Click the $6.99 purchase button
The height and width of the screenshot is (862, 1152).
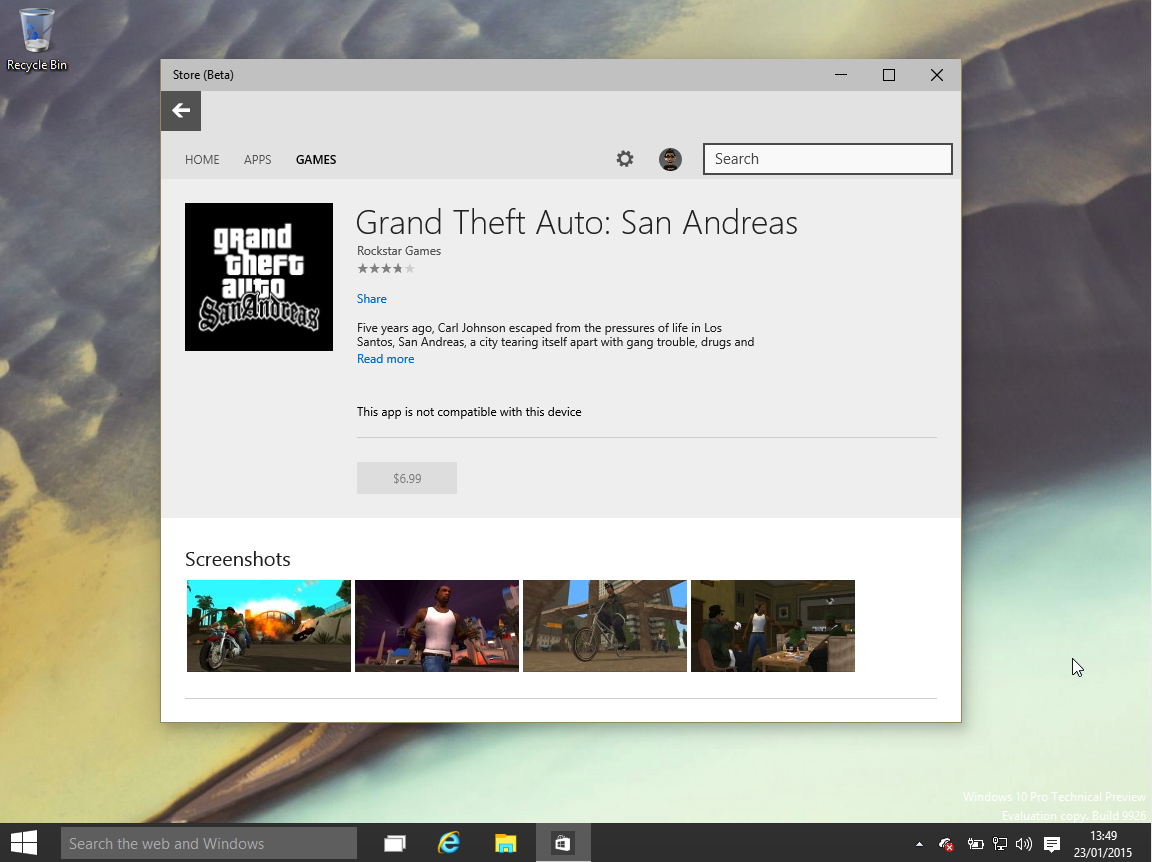pos(406,478)
